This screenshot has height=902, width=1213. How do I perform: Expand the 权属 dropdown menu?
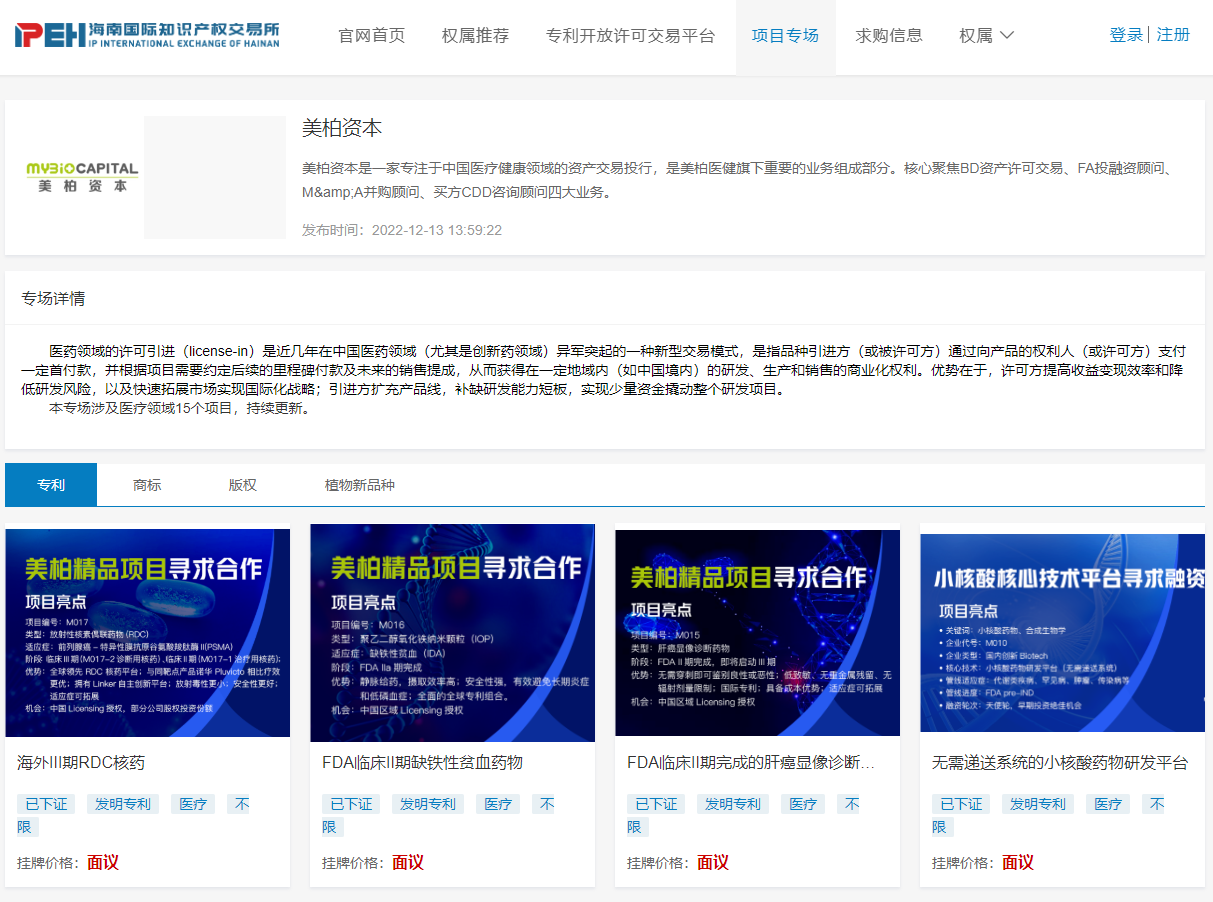(x=986, y=36)
